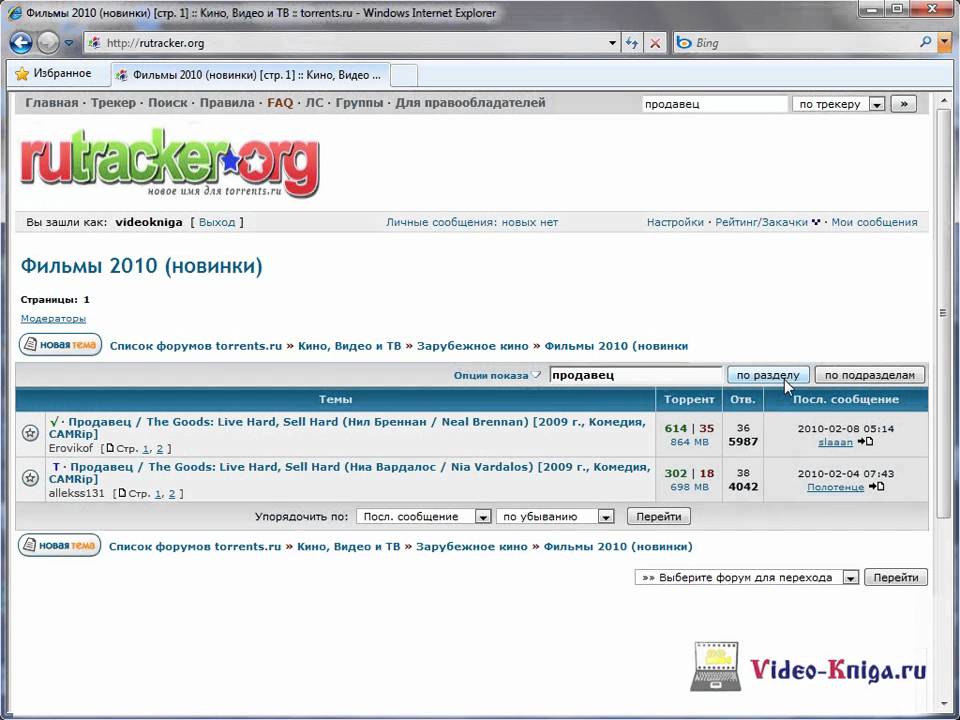This screenshot has width=960, height=720.
Task: Open the search provider dropdown arrow
Action: [945, 43]
